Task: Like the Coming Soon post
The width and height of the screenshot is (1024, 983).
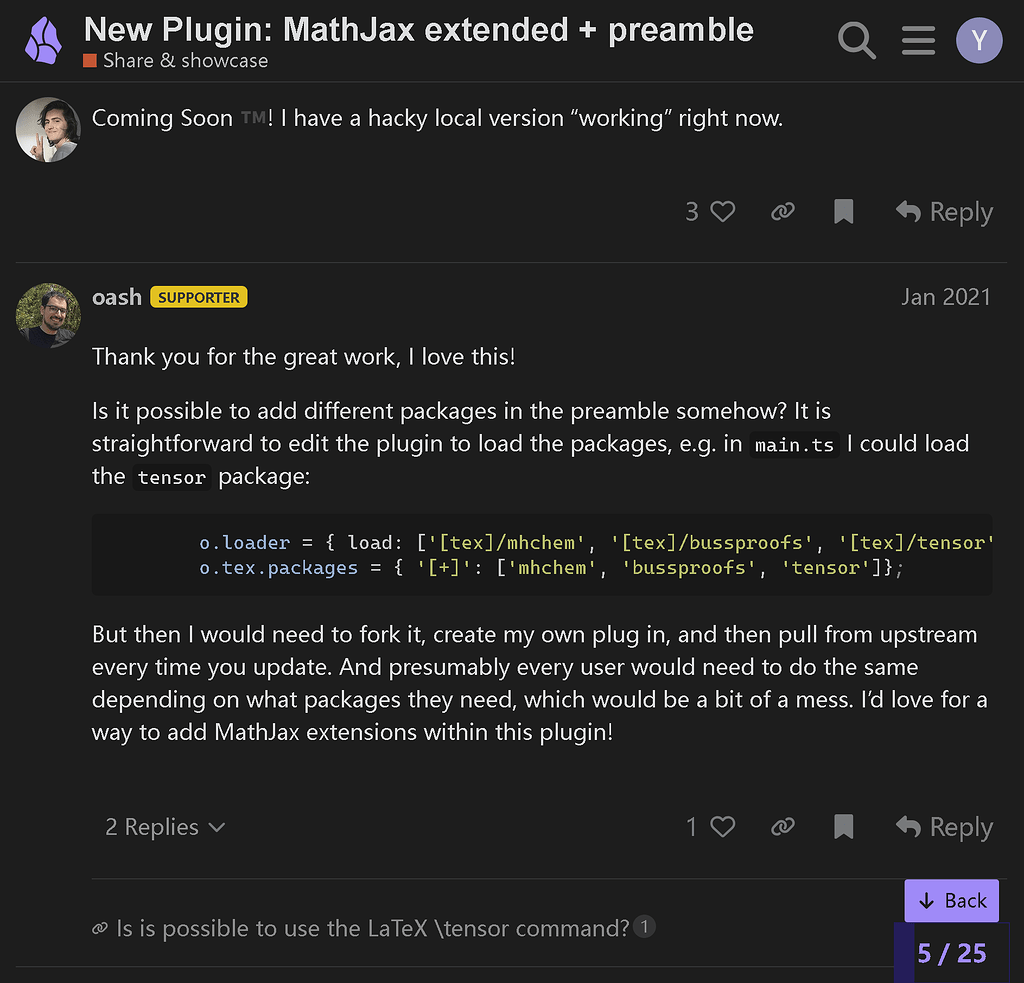Action: point(722,211)
